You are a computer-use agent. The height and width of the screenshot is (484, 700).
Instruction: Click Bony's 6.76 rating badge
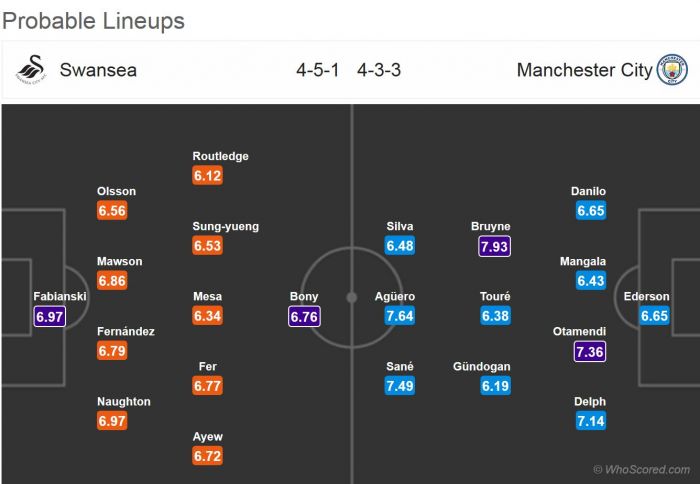(x=304, y=316)
